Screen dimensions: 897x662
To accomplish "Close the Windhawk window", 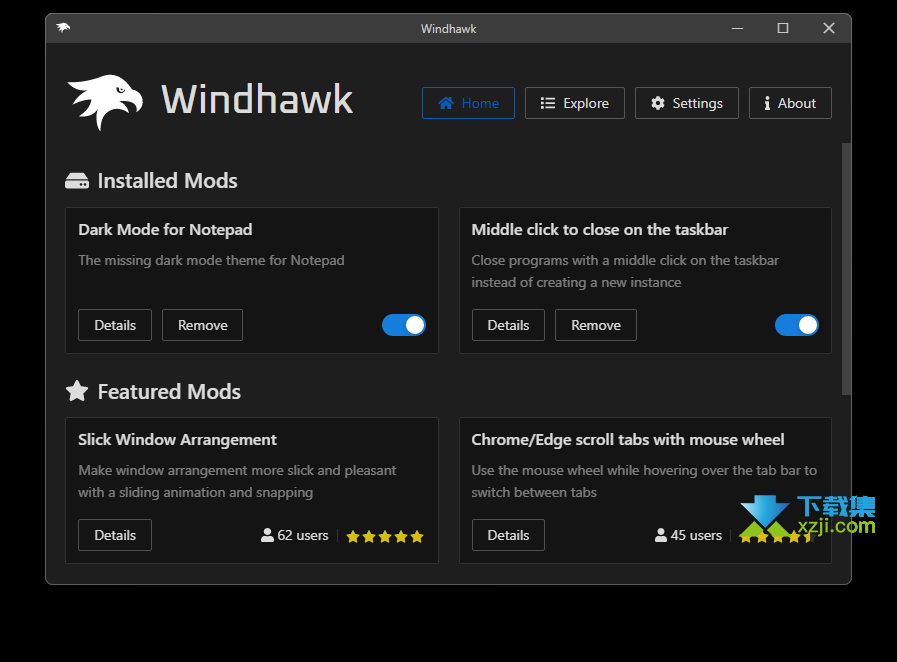I will coord(828,28).
